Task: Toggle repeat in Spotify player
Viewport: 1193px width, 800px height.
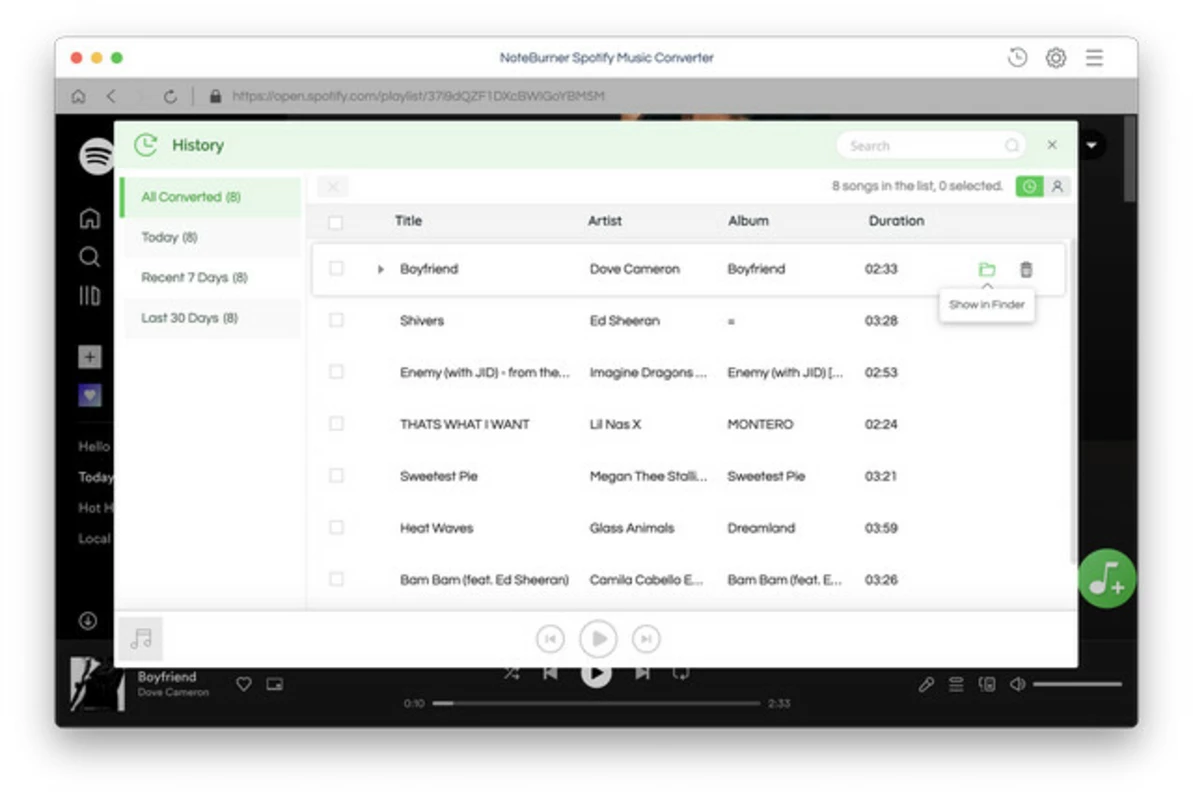Action: click(x=681, y=674)
